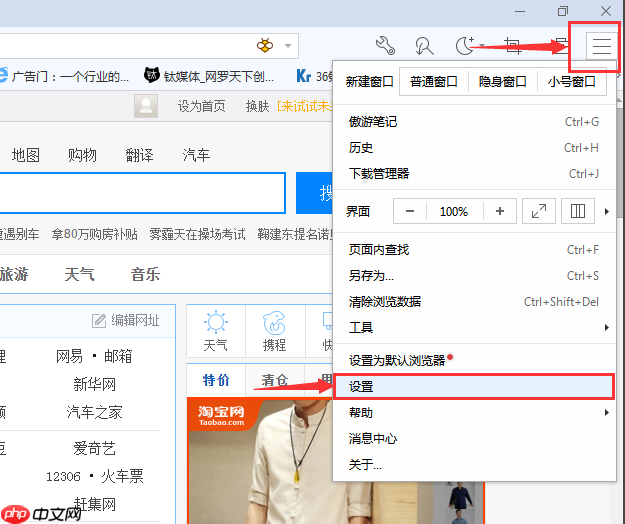The width and height of the screenshot is (625, 524).
Task: Open 天气 category link
Action: point(79,275)
